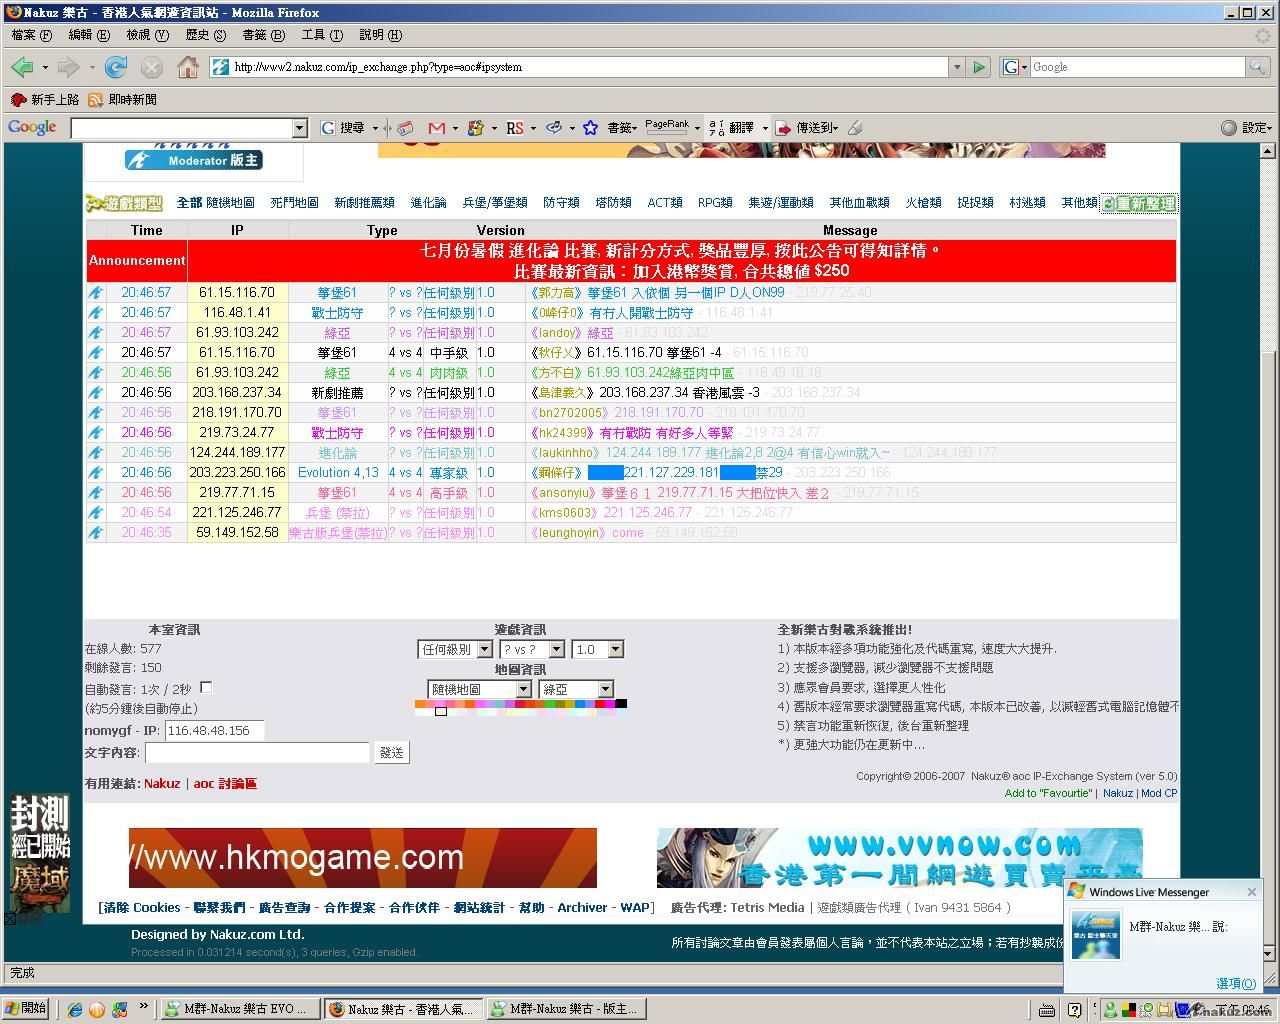Click the home icon in navigation toolbar
This screenshot has width=1280, height=1024.
[x=187, y=67]
